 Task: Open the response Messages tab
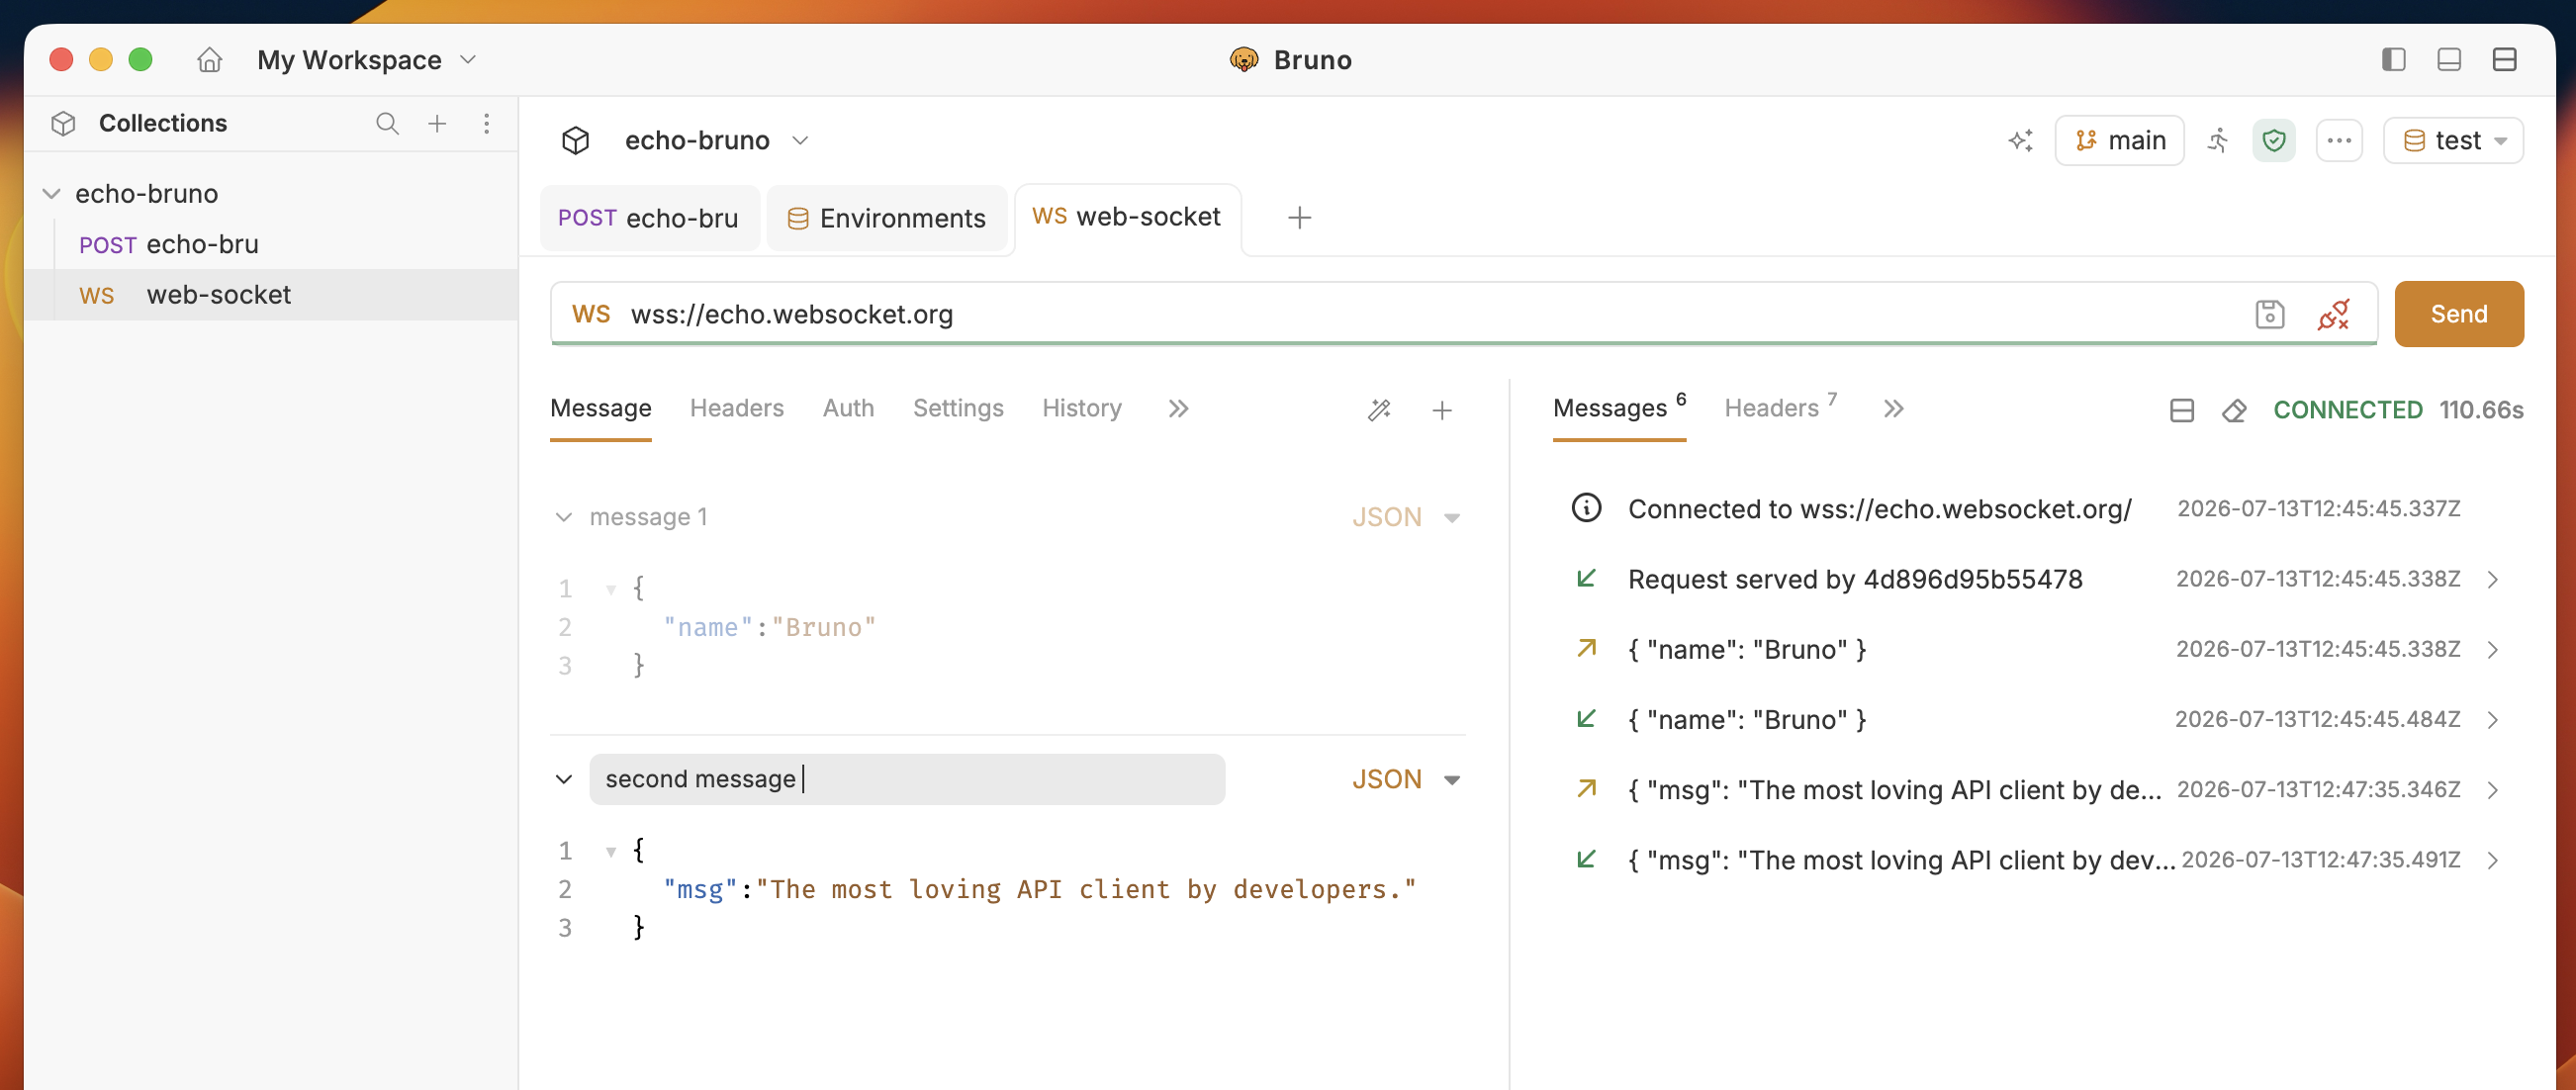(1619, 408)
